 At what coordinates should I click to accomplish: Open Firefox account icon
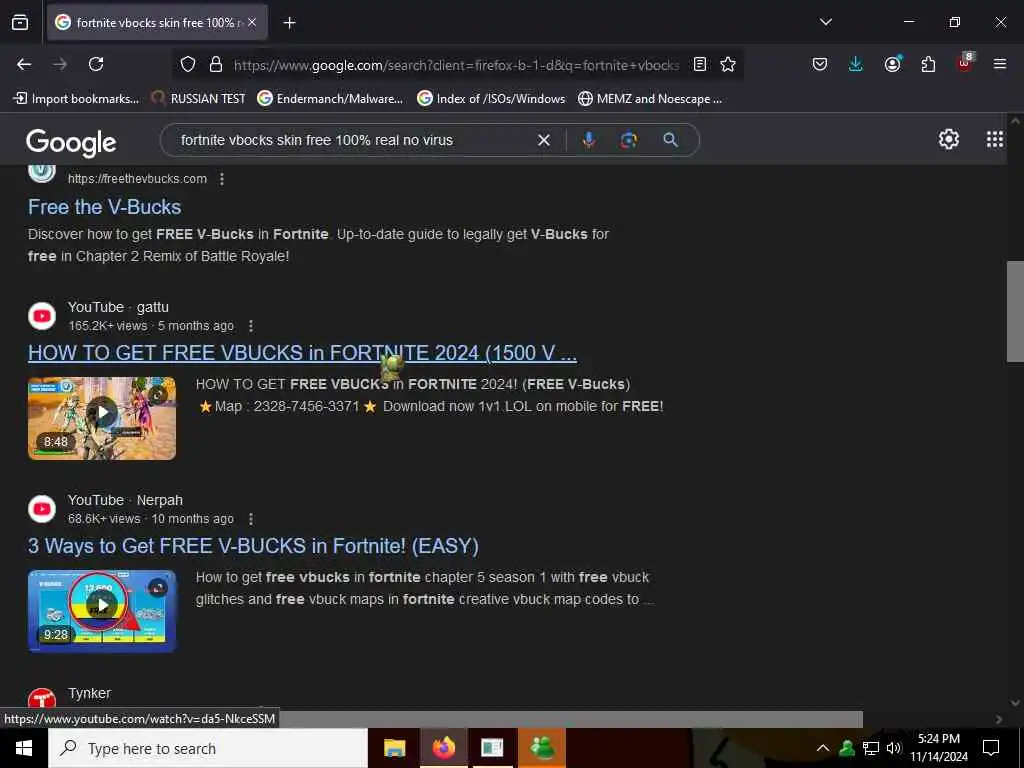point(892,64)
